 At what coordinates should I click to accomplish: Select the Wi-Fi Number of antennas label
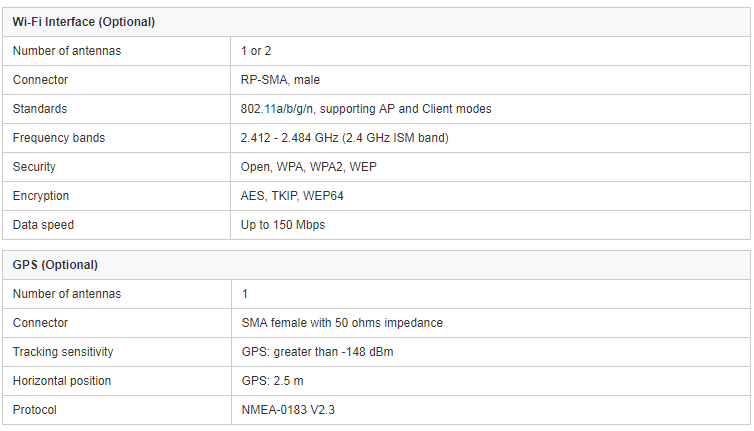67,51
